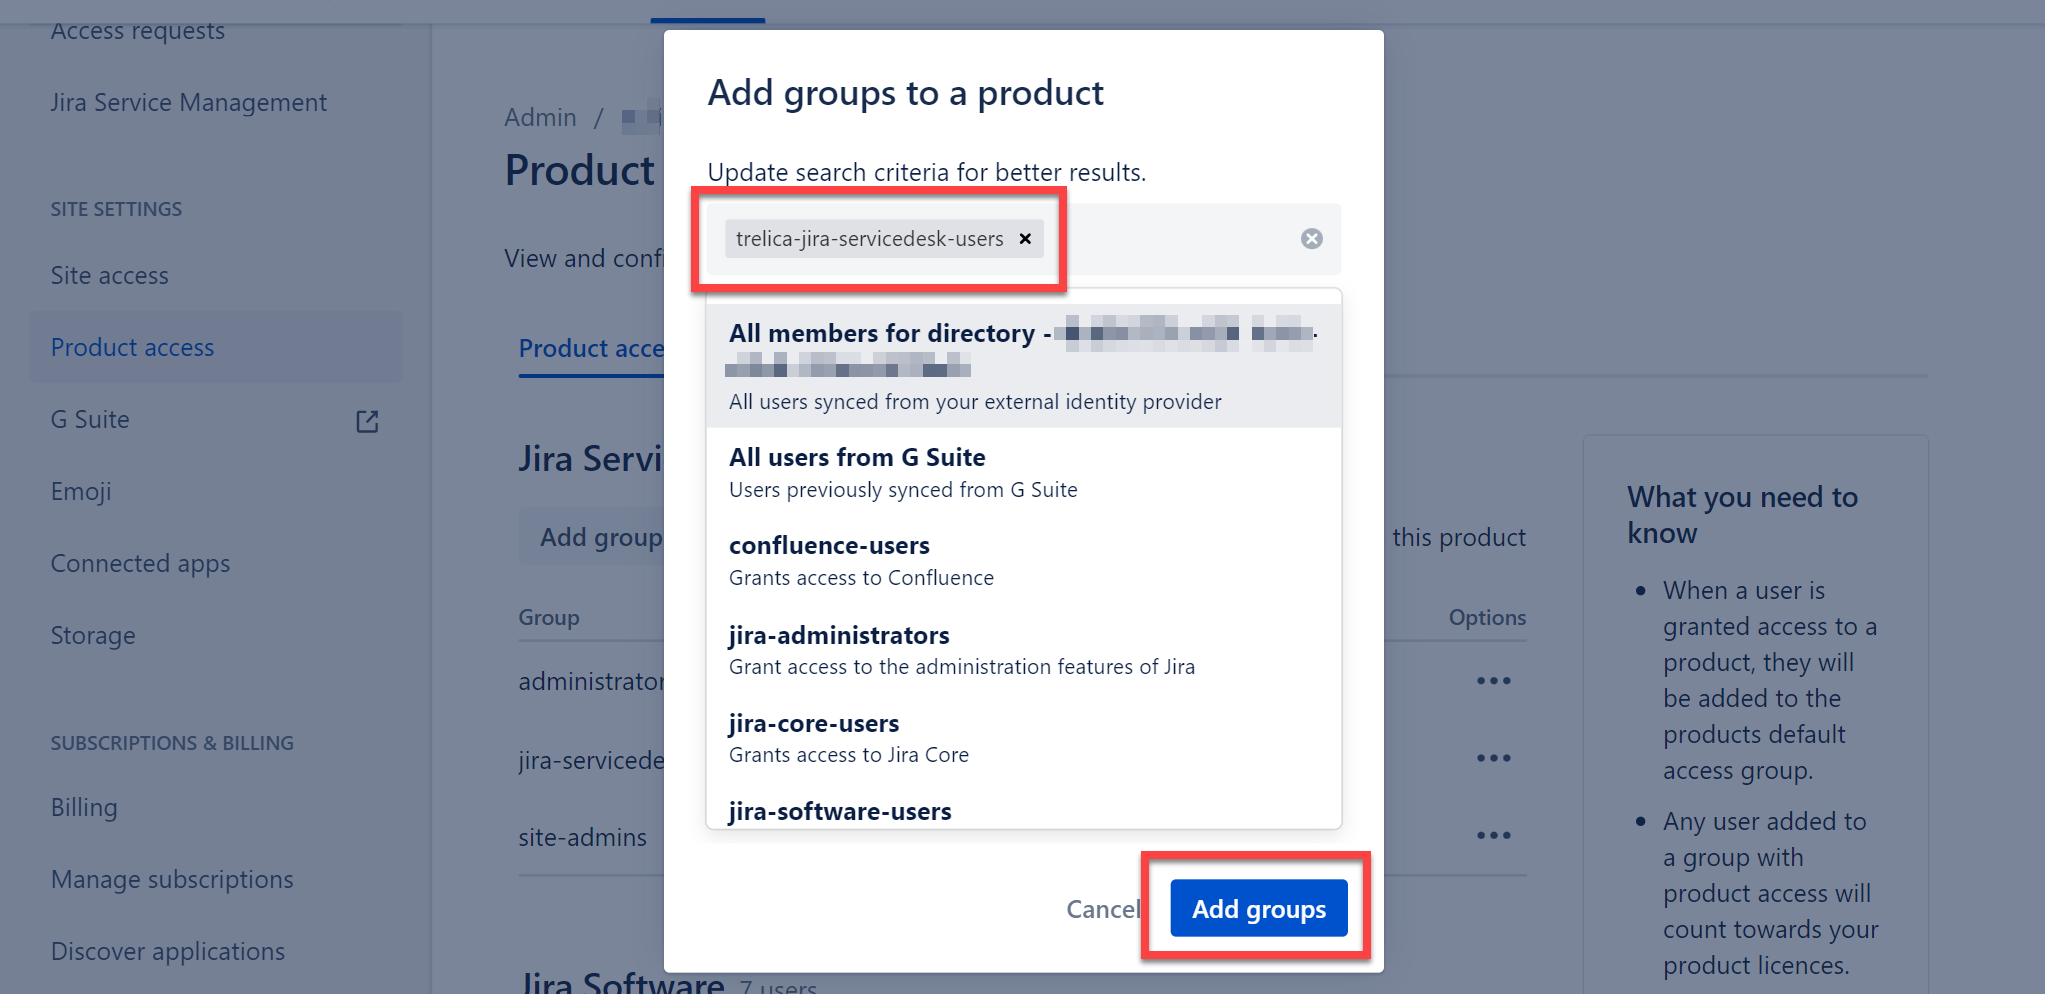Open options menu for jira-servicedesk group row
The width and height of the screenshot is (2045, 994).
tap(1493, 758)
